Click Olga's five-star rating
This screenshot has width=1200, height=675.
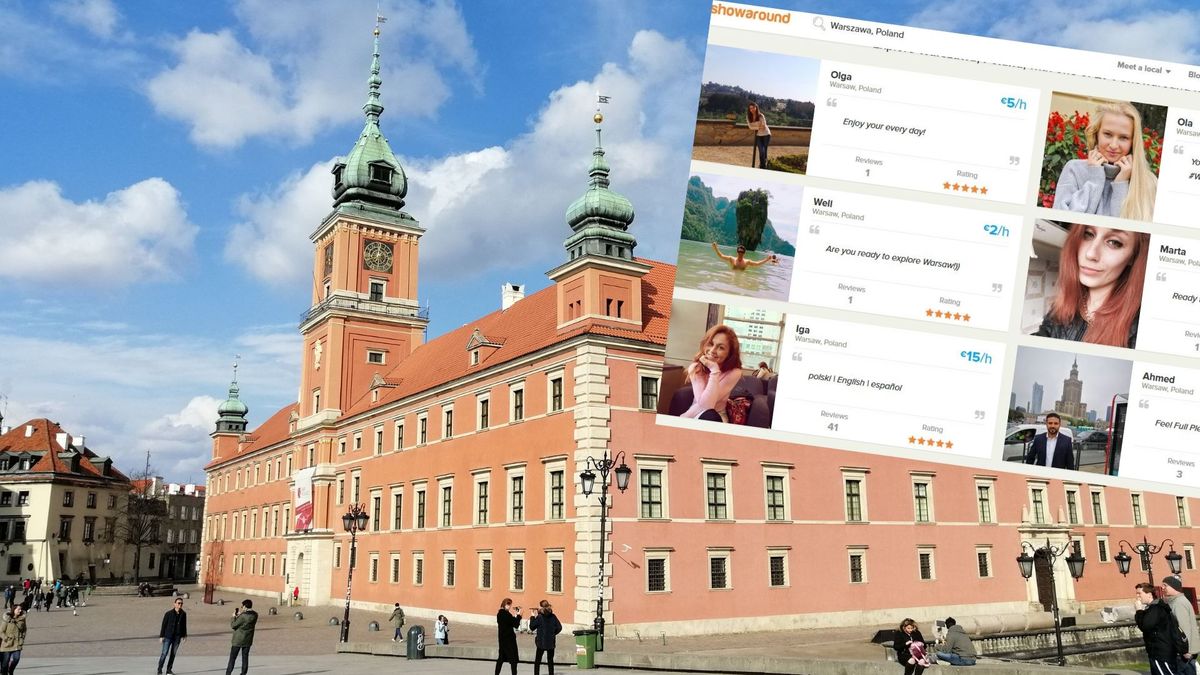(x=964, y=188)
